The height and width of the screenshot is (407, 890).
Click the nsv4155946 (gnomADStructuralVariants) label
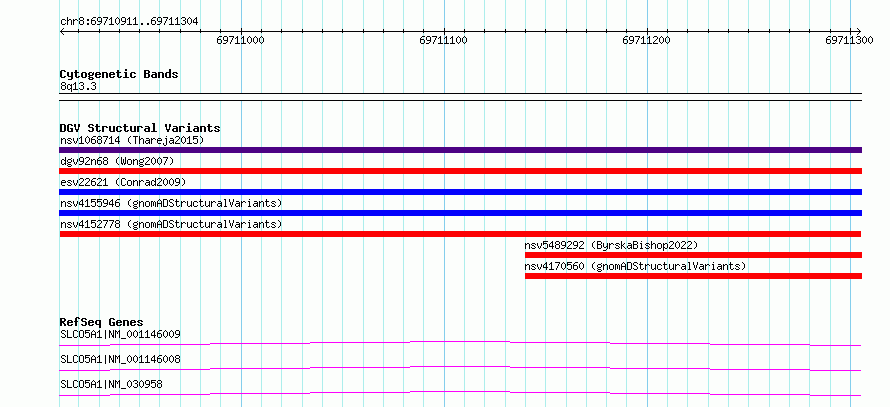[171, 203]
